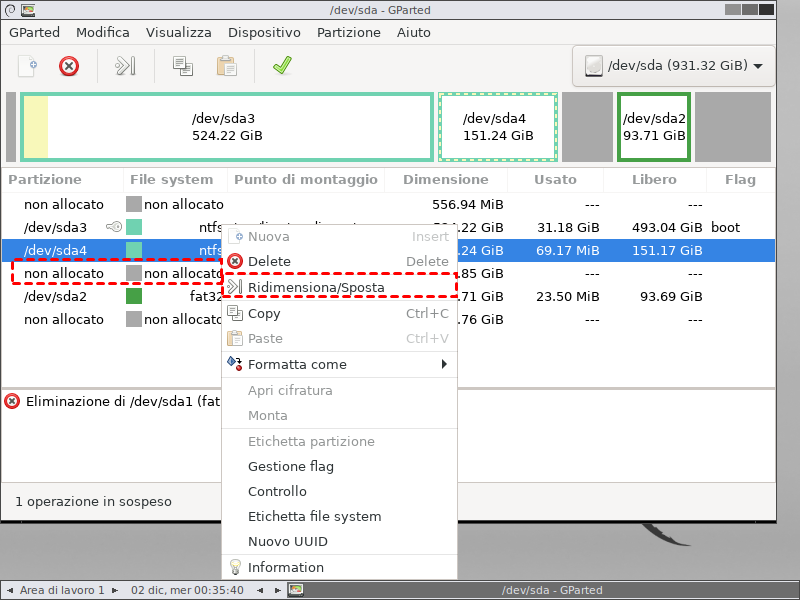Select the /dev/sda3 partition row

[388, 227]
